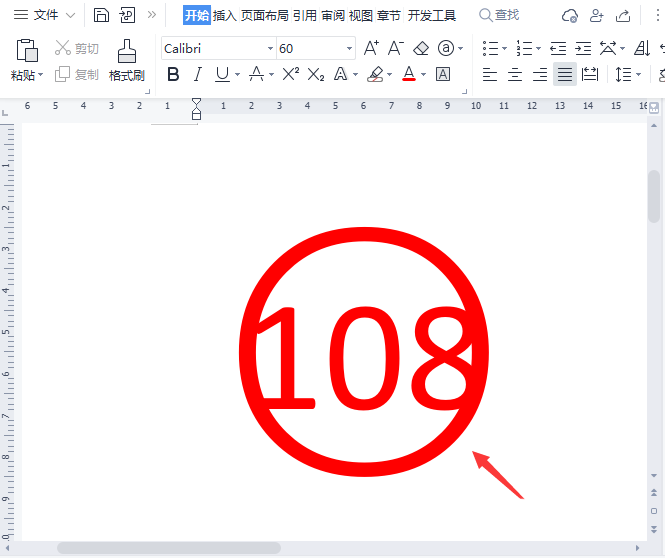Toggle underline formatting

(x=221, y=74)
